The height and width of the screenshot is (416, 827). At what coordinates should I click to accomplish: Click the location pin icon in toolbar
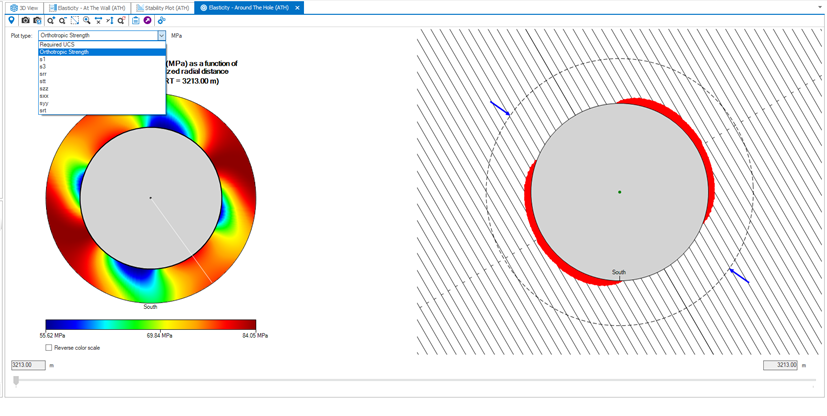coord(12,20)
